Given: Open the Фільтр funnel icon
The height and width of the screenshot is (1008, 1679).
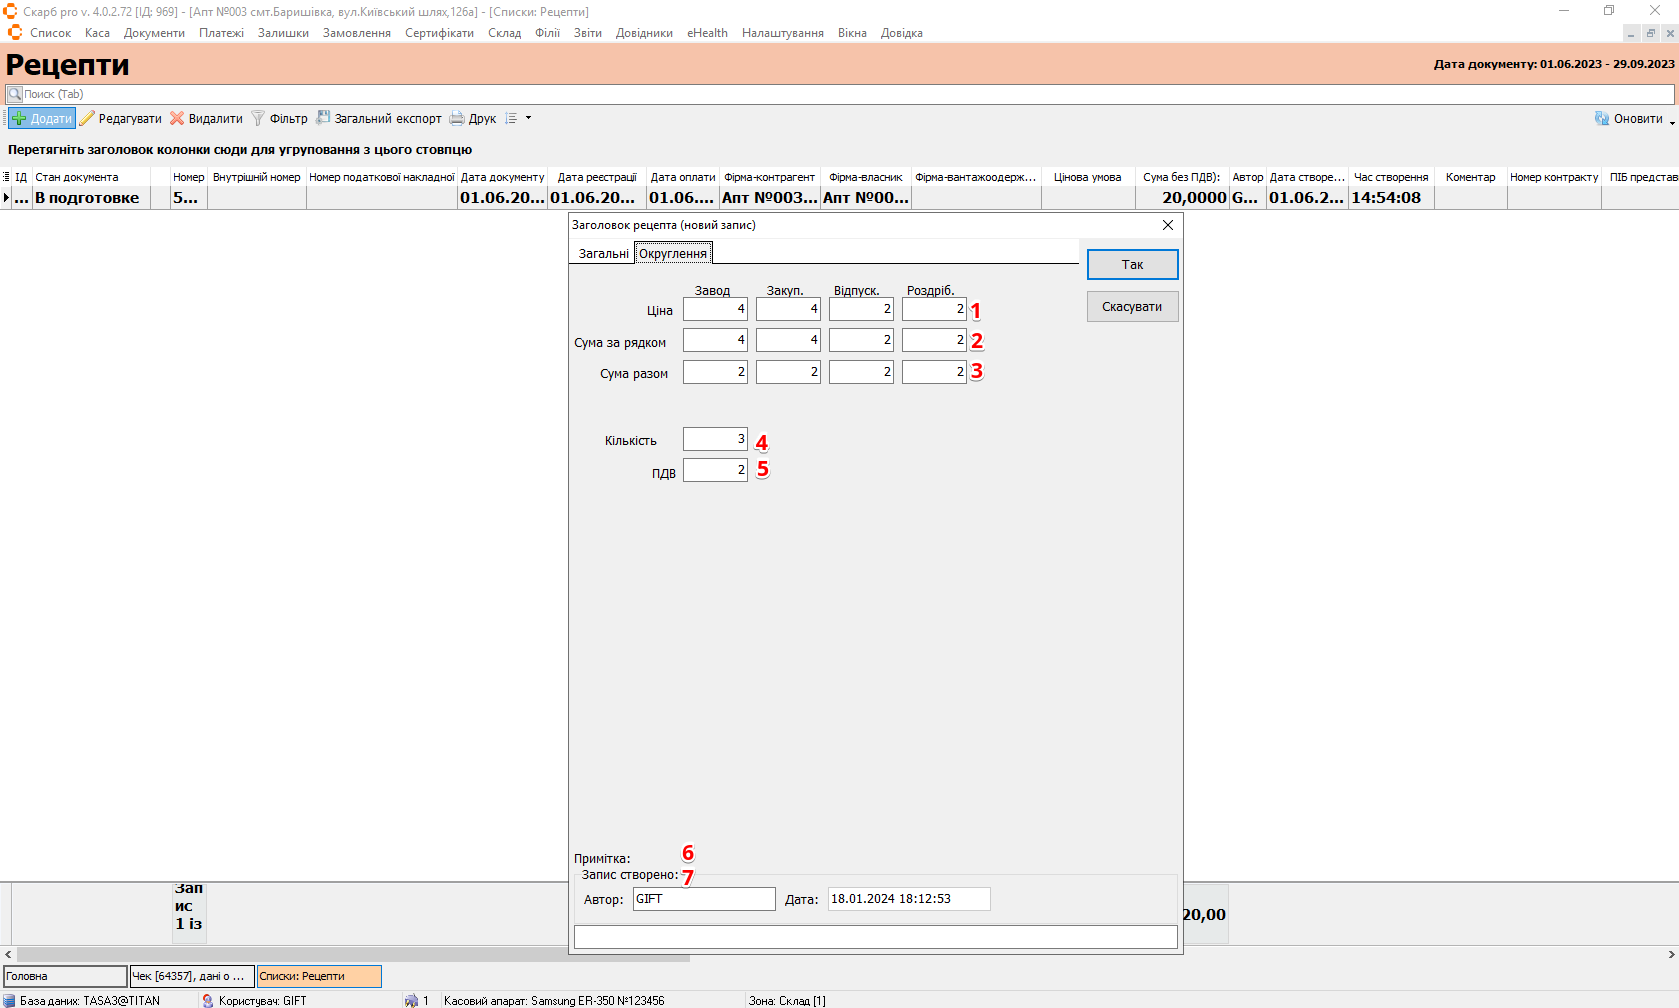Looking at the screenshot, I should pos(258,118).
